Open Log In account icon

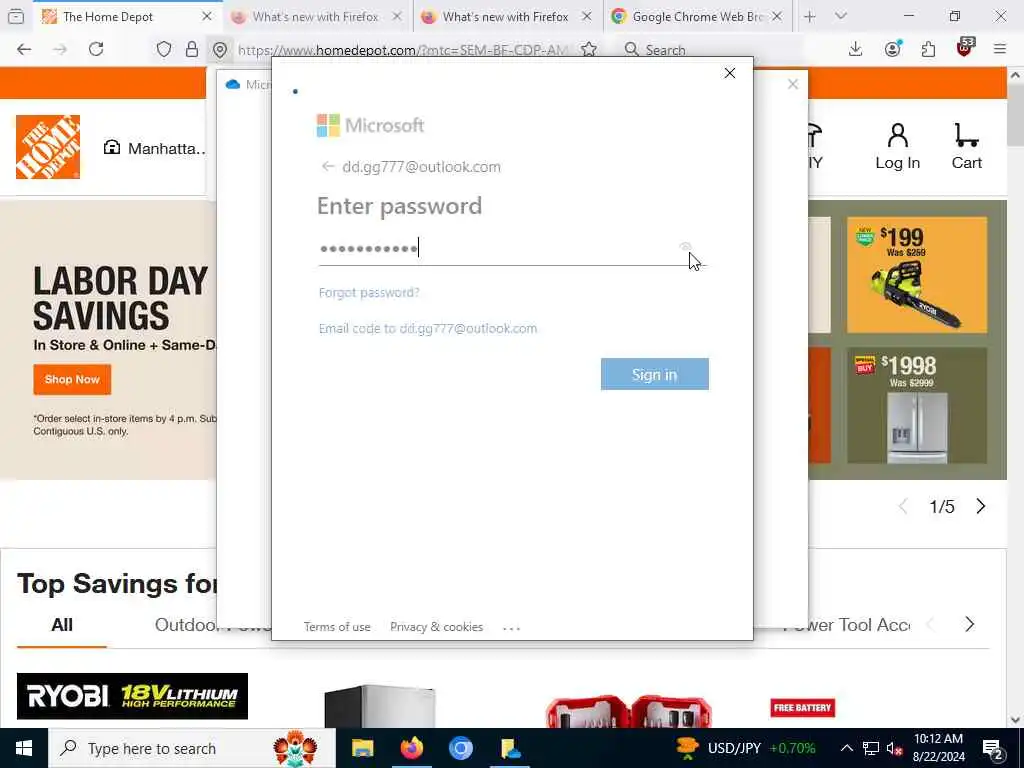897,147
